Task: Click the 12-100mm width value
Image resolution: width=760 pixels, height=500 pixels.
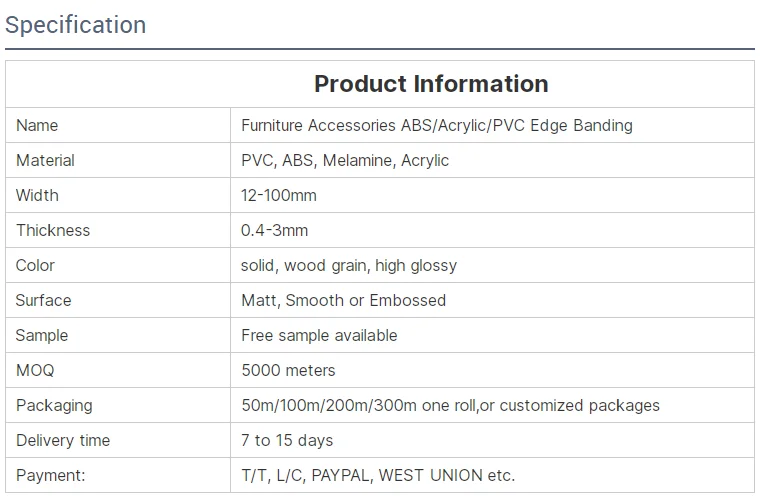Action: point(278,195)
